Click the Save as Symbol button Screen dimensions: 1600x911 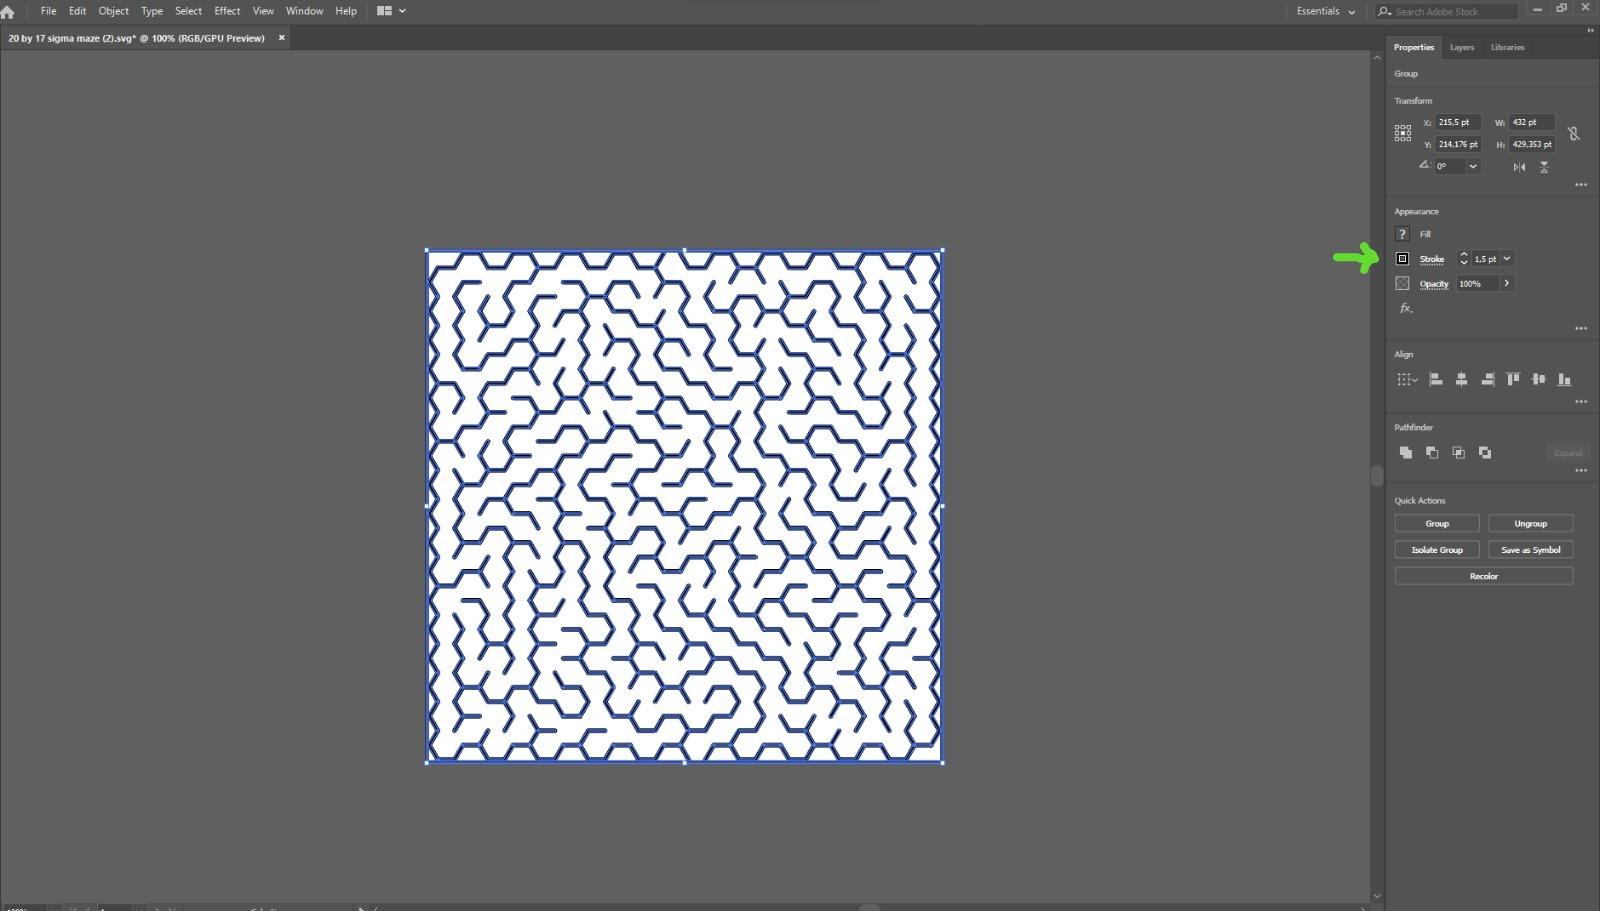pos(1530,550)
